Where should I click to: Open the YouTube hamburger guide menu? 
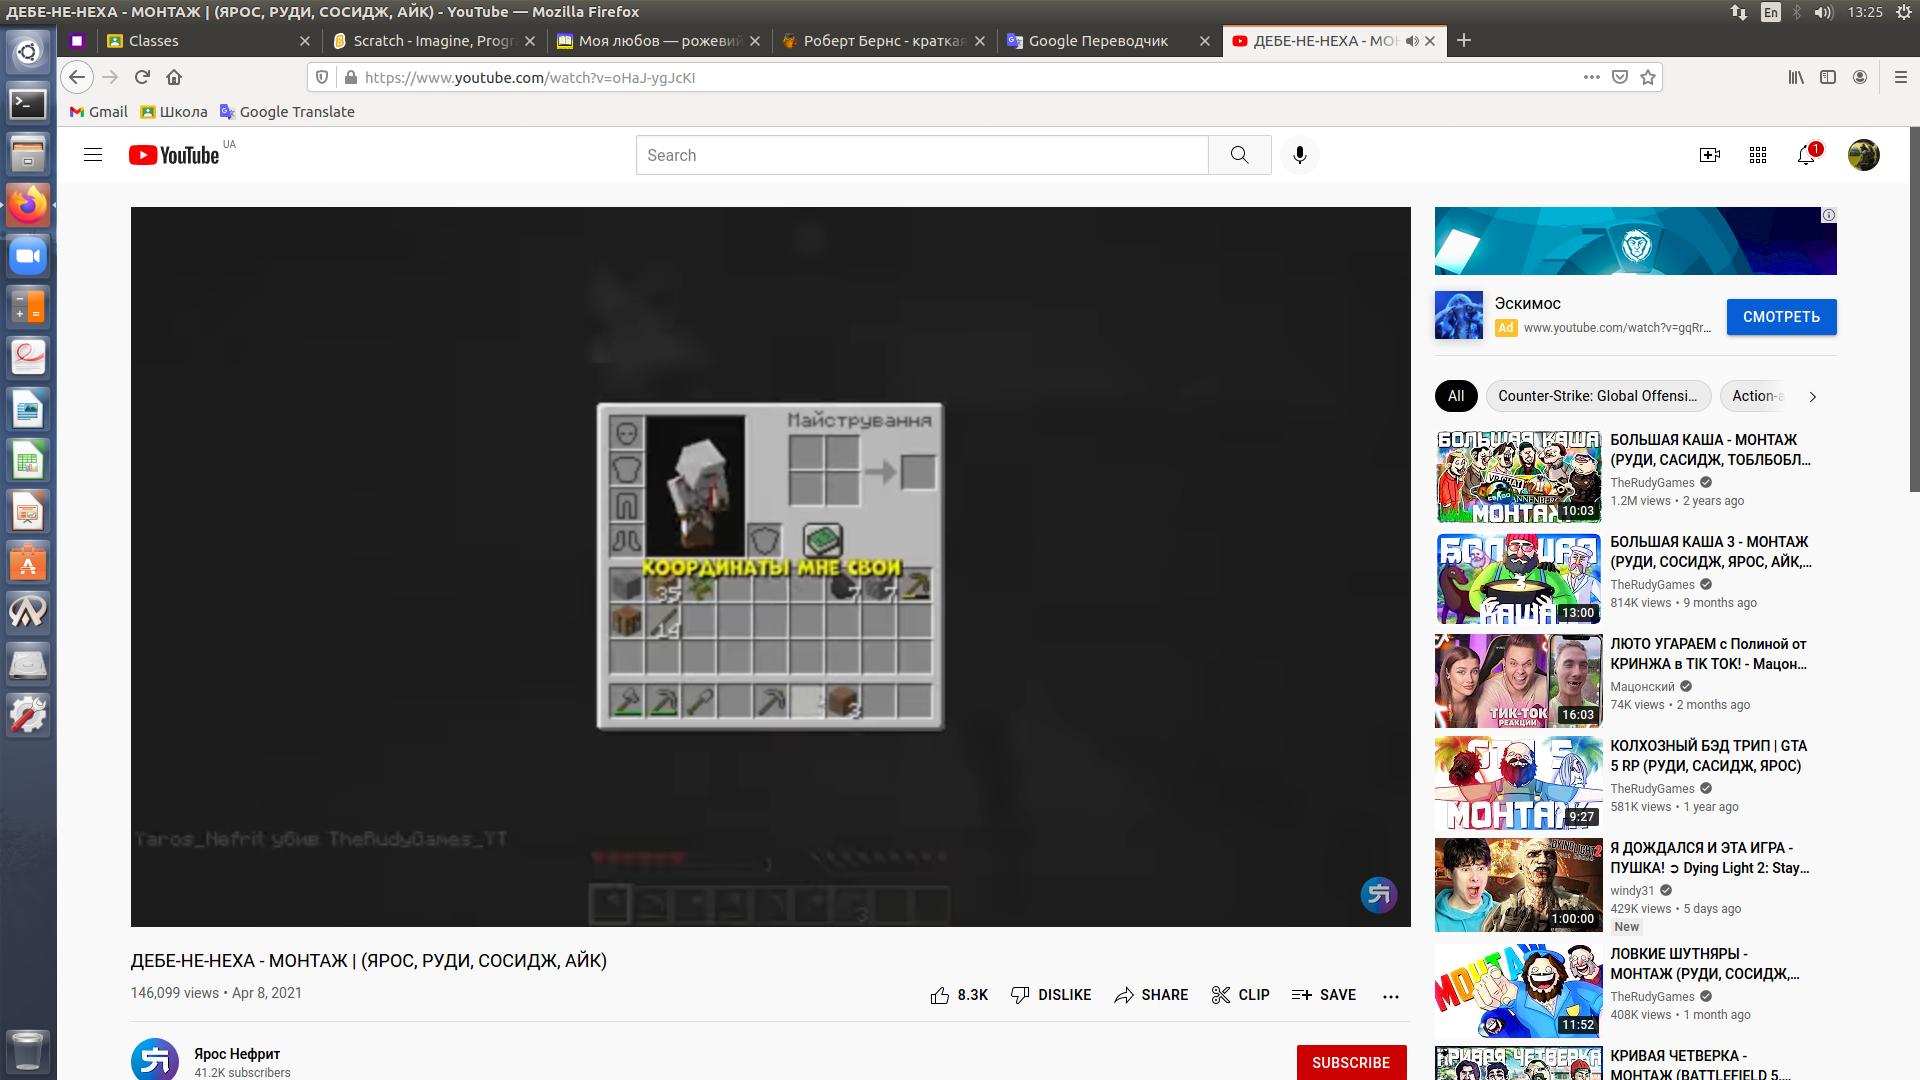(93, 155)
